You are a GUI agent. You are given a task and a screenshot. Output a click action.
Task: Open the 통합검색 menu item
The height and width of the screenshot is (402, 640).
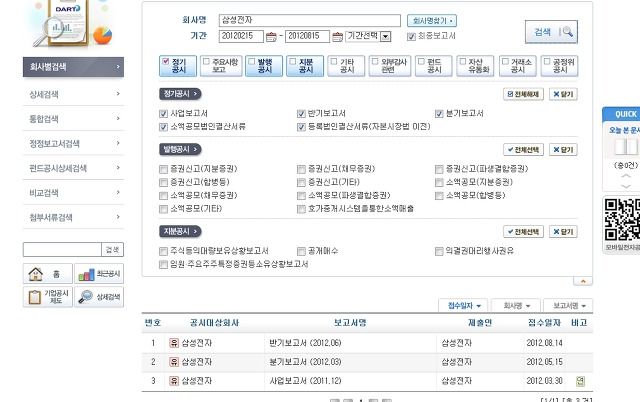click(73, 119)
